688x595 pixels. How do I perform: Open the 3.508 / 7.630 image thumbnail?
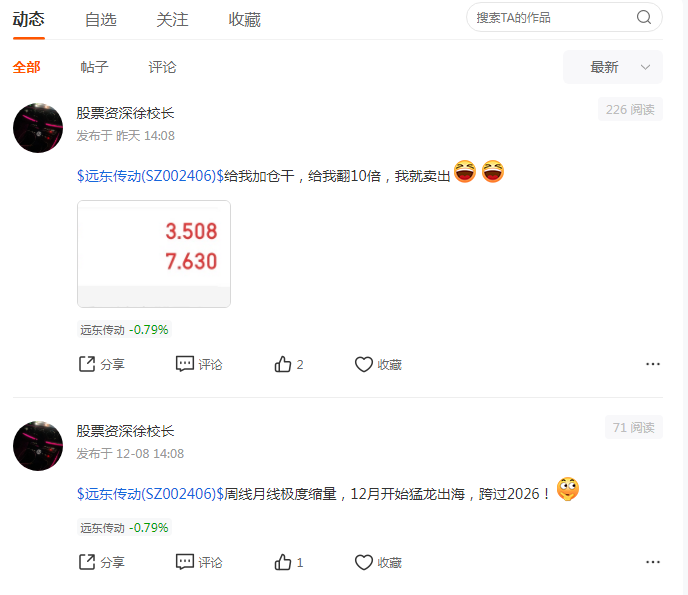click(x=154, y=254)
